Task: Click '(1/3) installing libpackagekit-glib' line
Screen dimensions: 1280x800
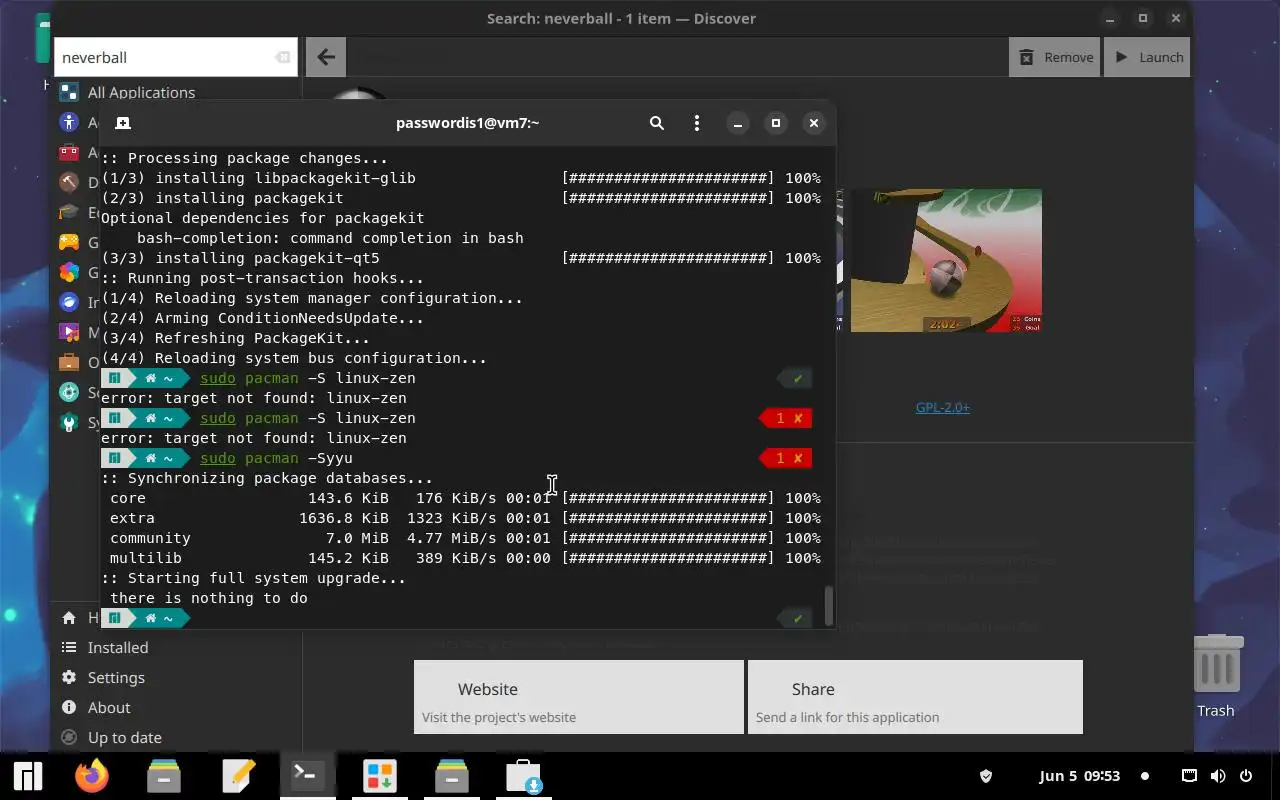Action: click(258, 178)
